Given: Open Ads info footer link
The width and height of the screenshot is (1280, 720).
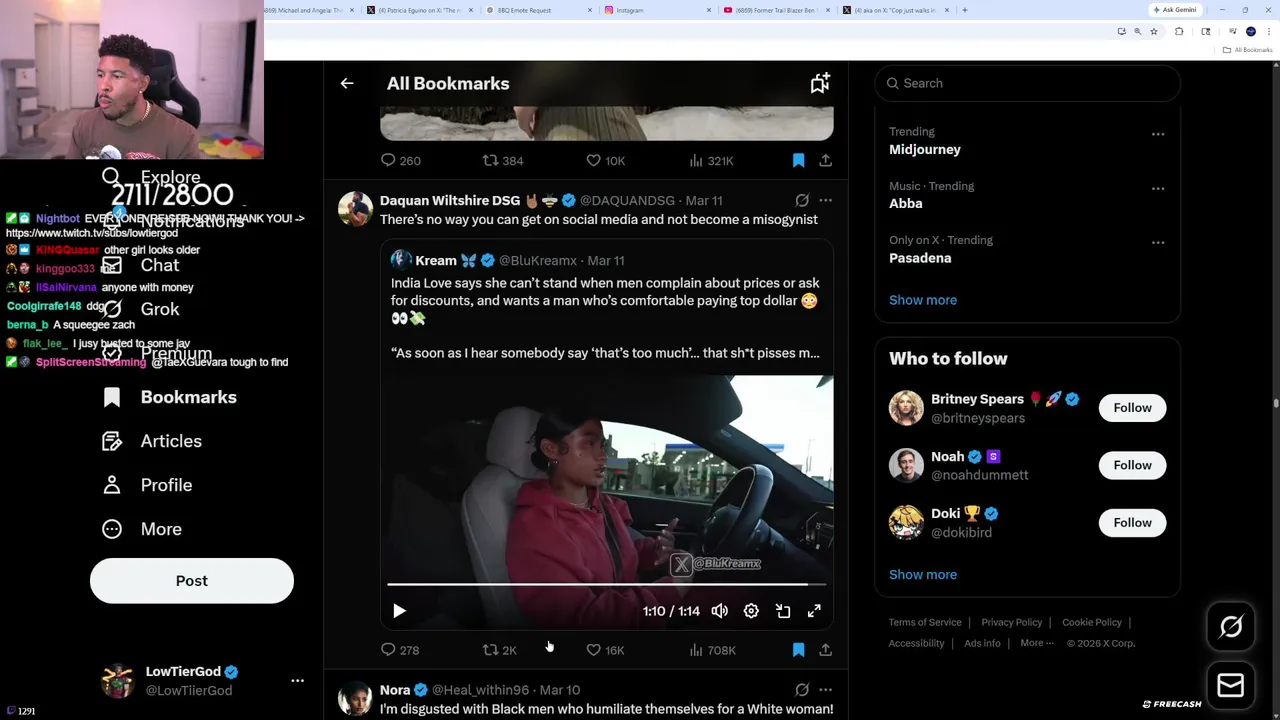Looking at the screenshot, I should click(x=982, y=643).
